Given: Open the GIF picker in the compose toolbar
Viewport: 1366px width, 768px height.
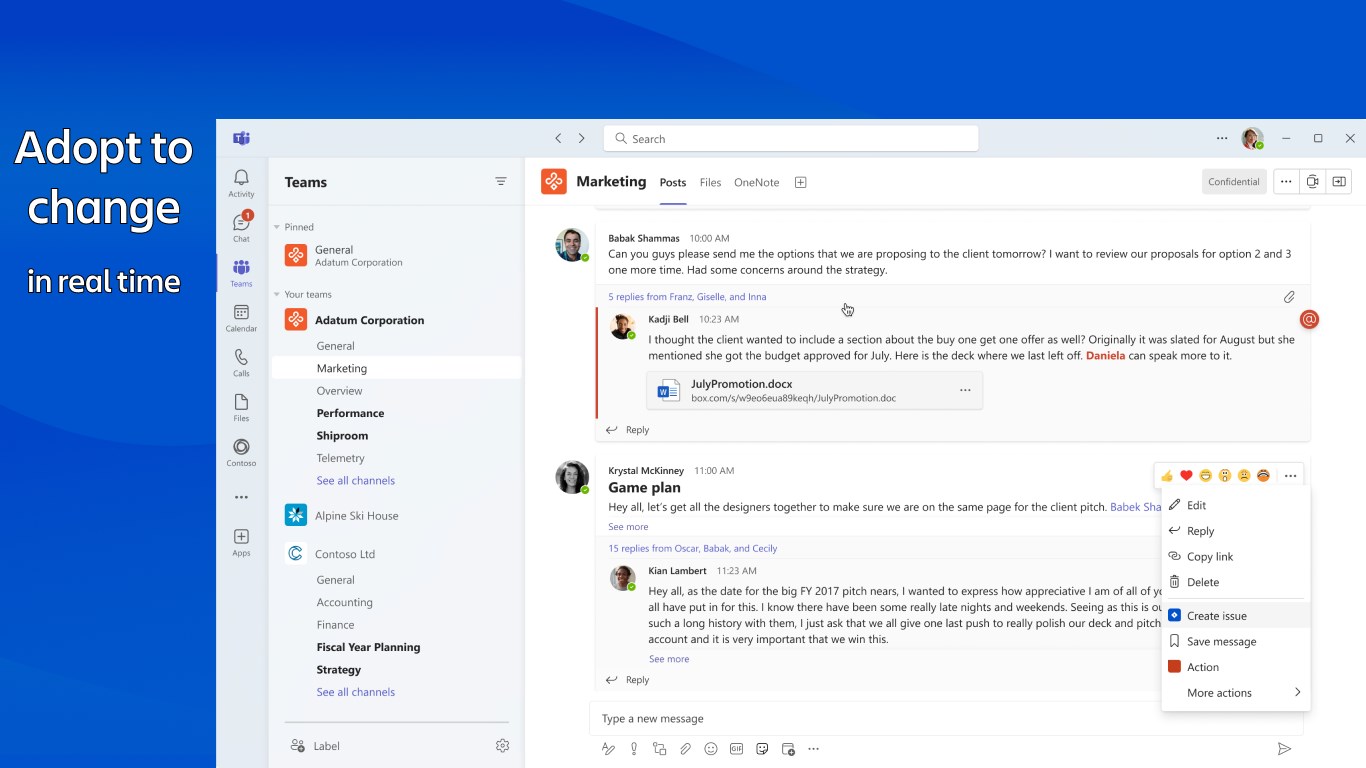Looking at the screenshot, I should [x=737, y=749].
